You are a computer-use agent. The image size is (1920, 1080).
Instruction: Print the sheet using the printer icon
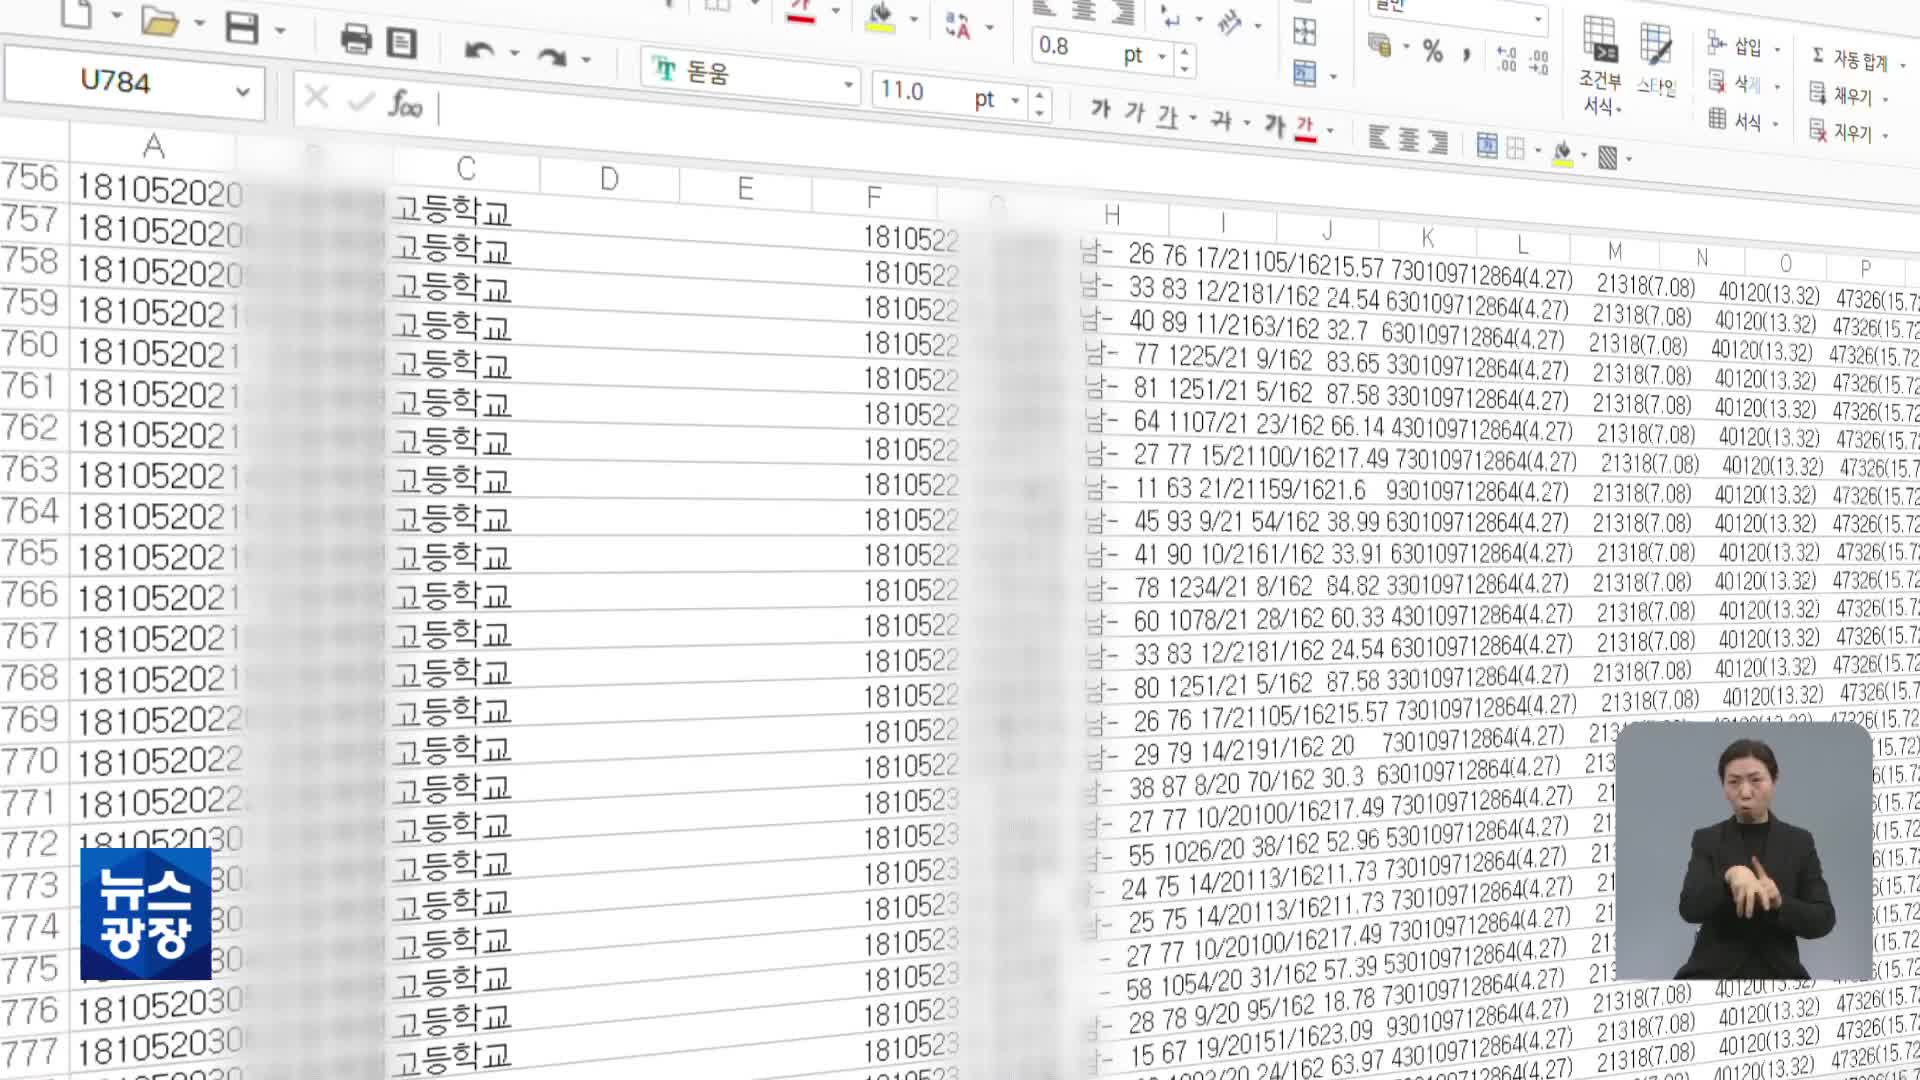tap(355, 39)
